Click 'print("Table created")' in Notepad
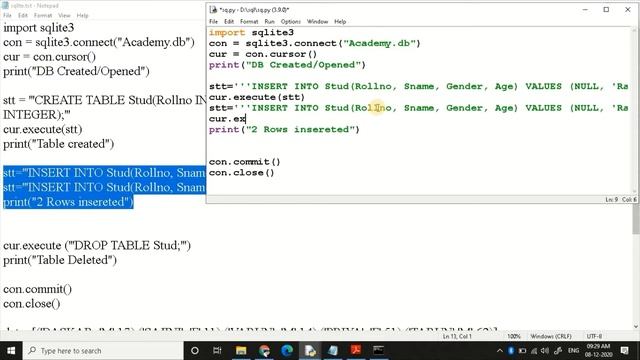The width and height of the screenshot is (640, 360). pyautogui.click(x=58, y=144)
